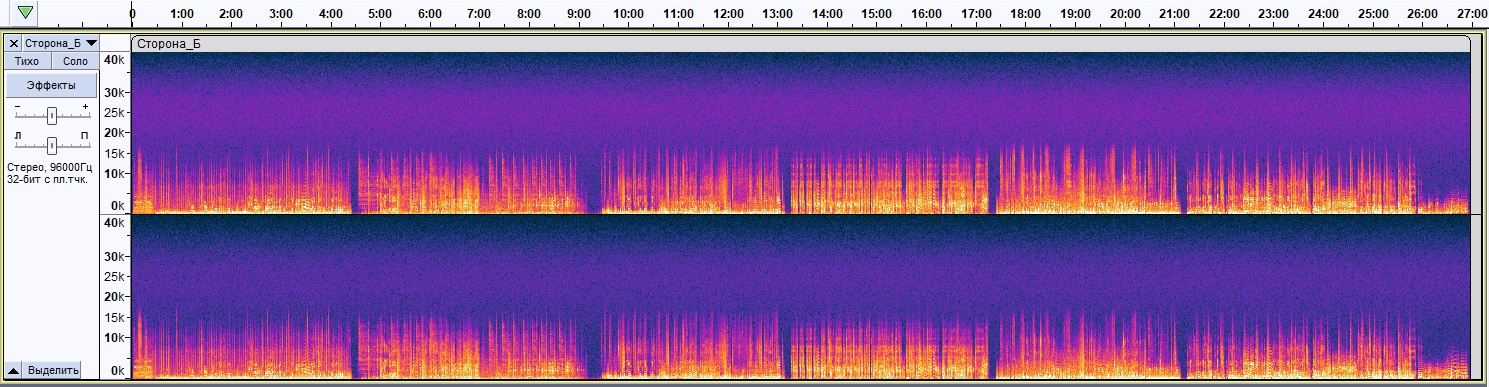
Task: Click the track gain slider handle
Action: point(51,115)
